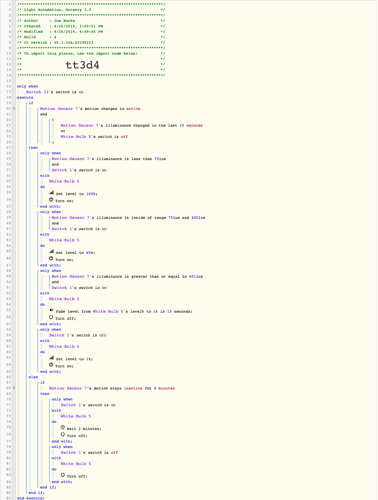
Task: Click the lightning marker beside motion changes to active
Action: [14, 108]
